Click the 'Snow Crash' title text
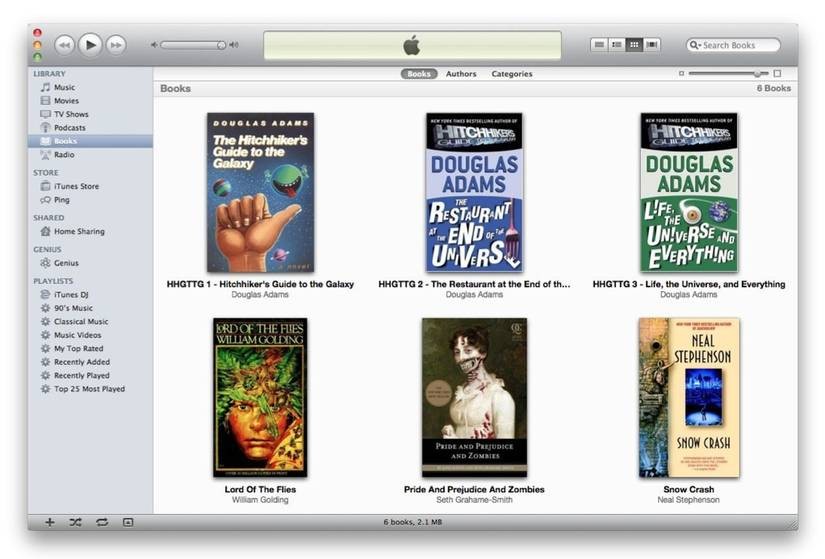Image resolution: width=825 pixels, height=559 pixels. [x=689, y=490]
